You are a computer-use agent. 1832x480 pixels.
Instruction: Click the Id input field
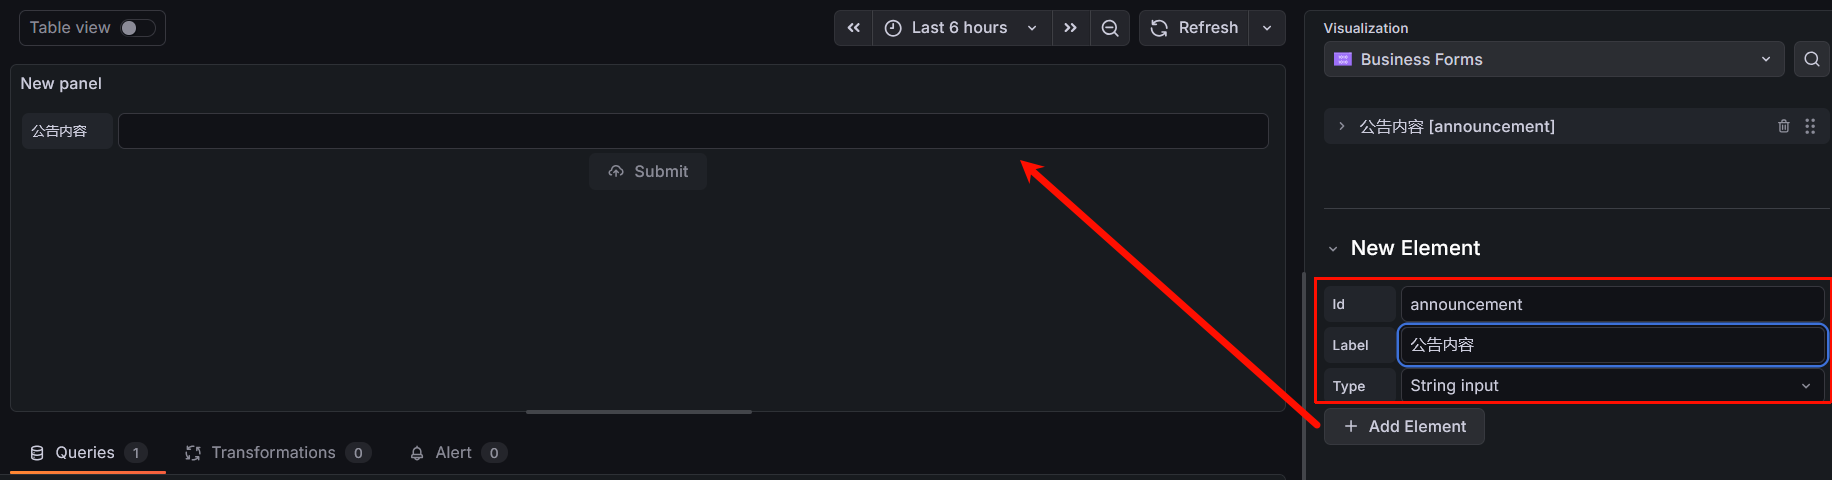(x=1611, y=304)
